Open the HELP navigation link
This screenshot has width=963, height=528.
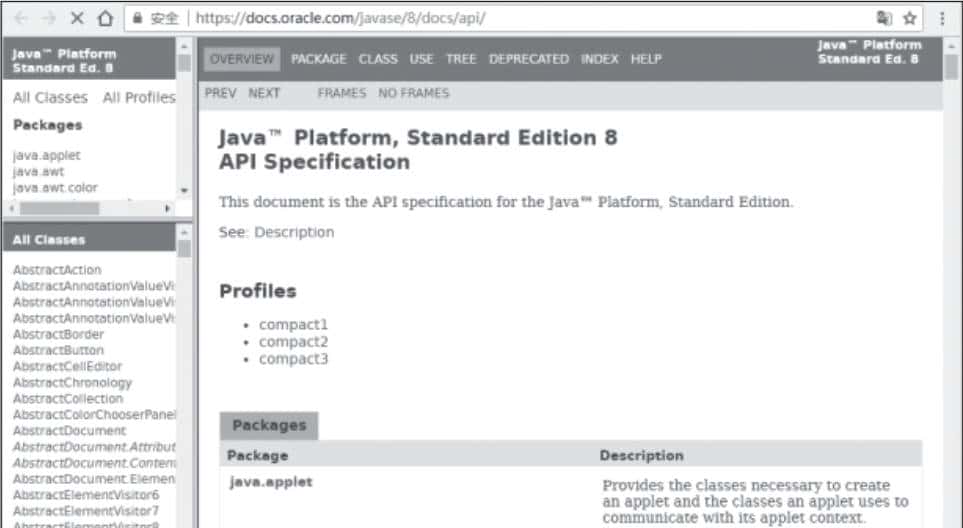[x=646, y=59]
